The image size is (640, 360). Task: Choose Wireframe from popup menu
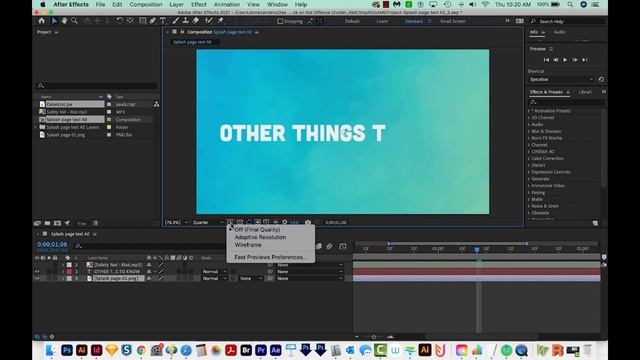248,245
